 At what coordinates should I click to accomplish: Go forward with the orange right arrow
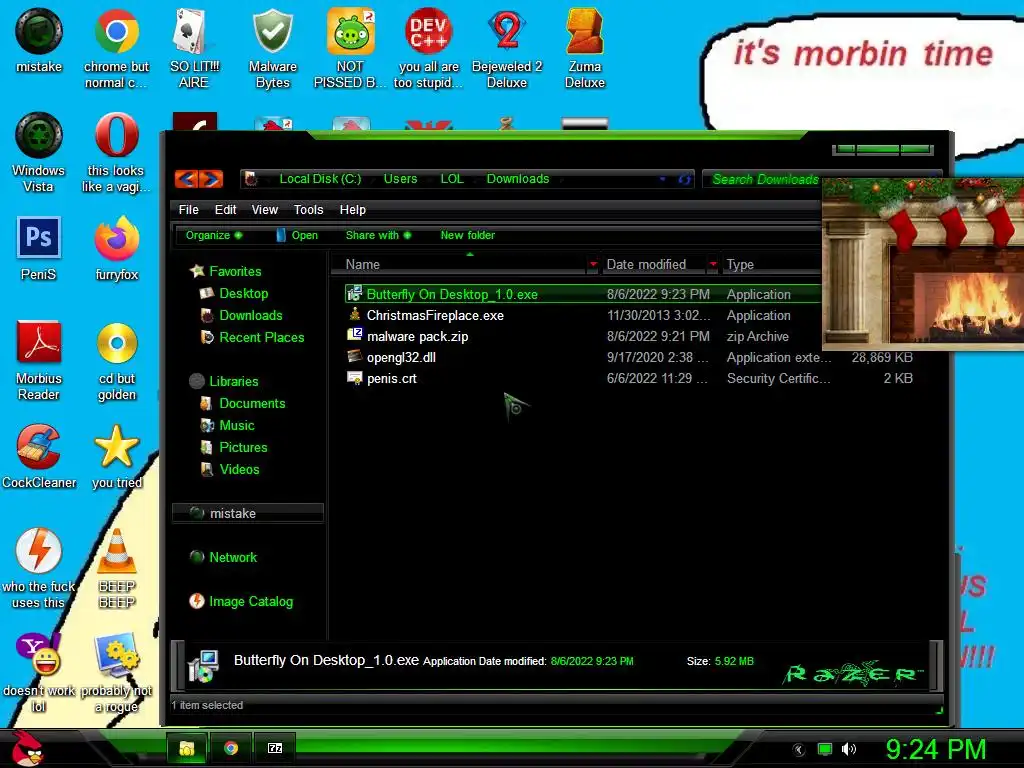pos(211,178)
